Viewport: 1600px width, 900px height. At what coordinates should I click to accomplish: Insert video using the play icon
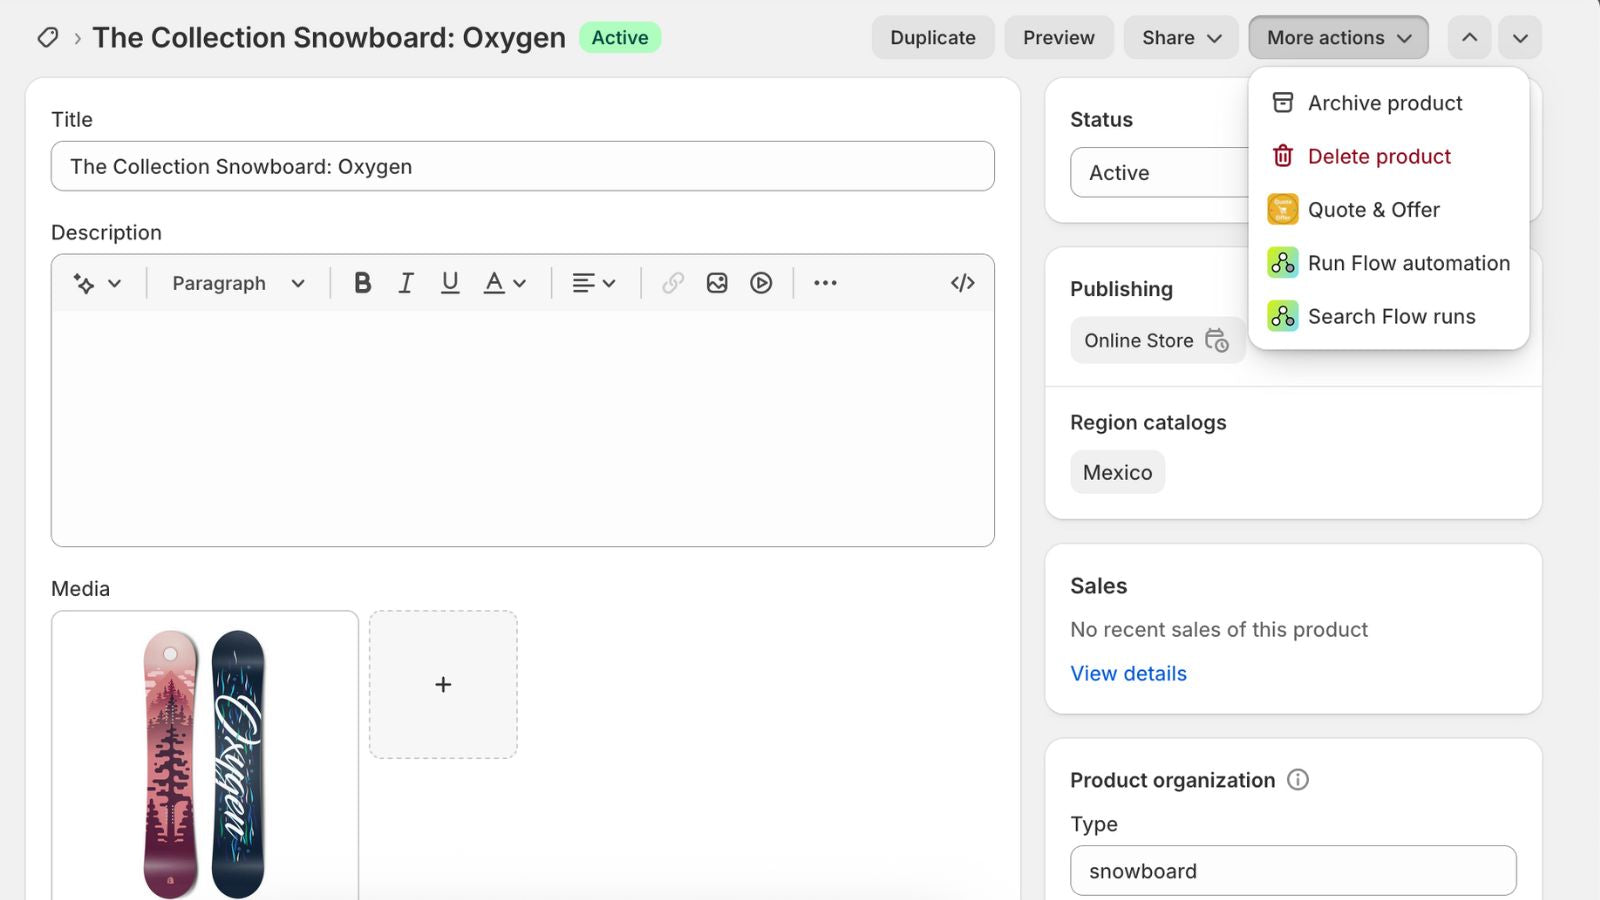(761, 283)
